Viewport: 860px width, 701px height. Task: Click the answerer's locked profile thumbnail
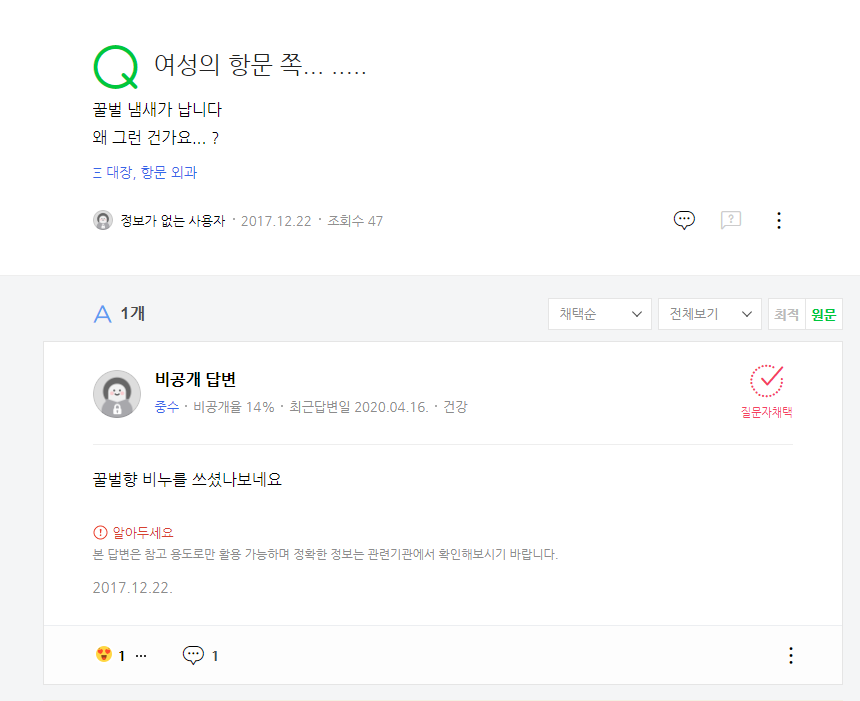[x=117, y=394]
